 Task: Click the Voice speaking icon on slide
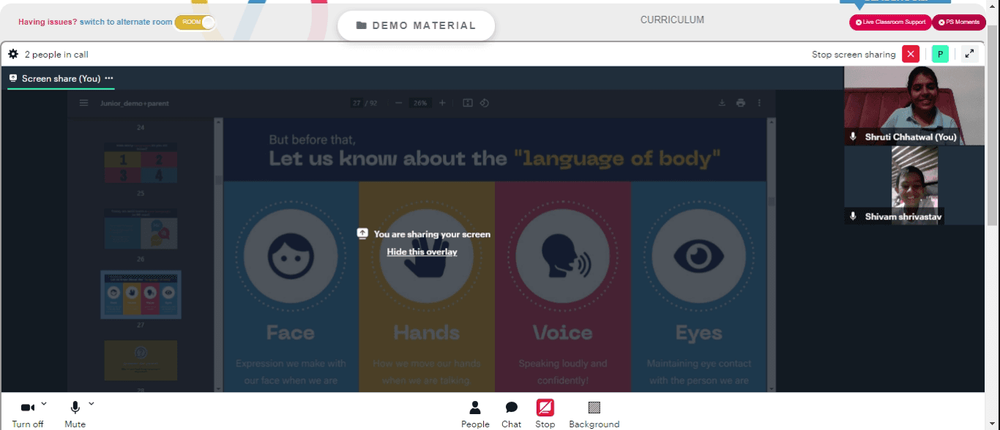pos(562,256)
